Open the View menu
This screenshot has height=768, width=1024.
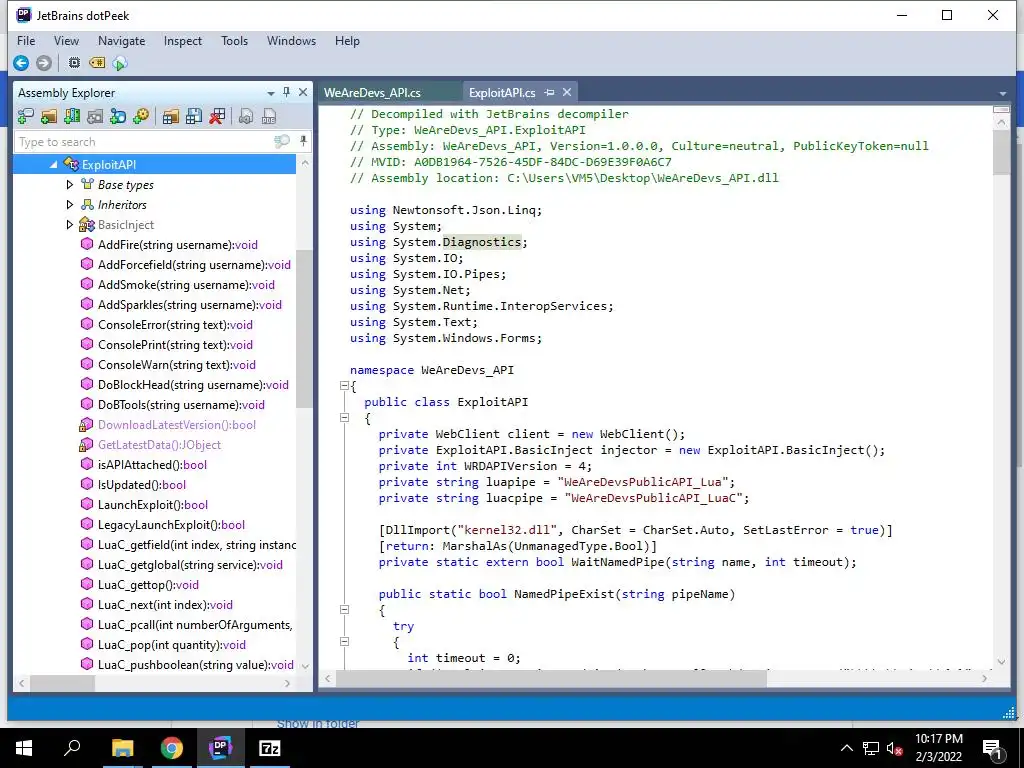pyautogui.click(x=66, y=40)
